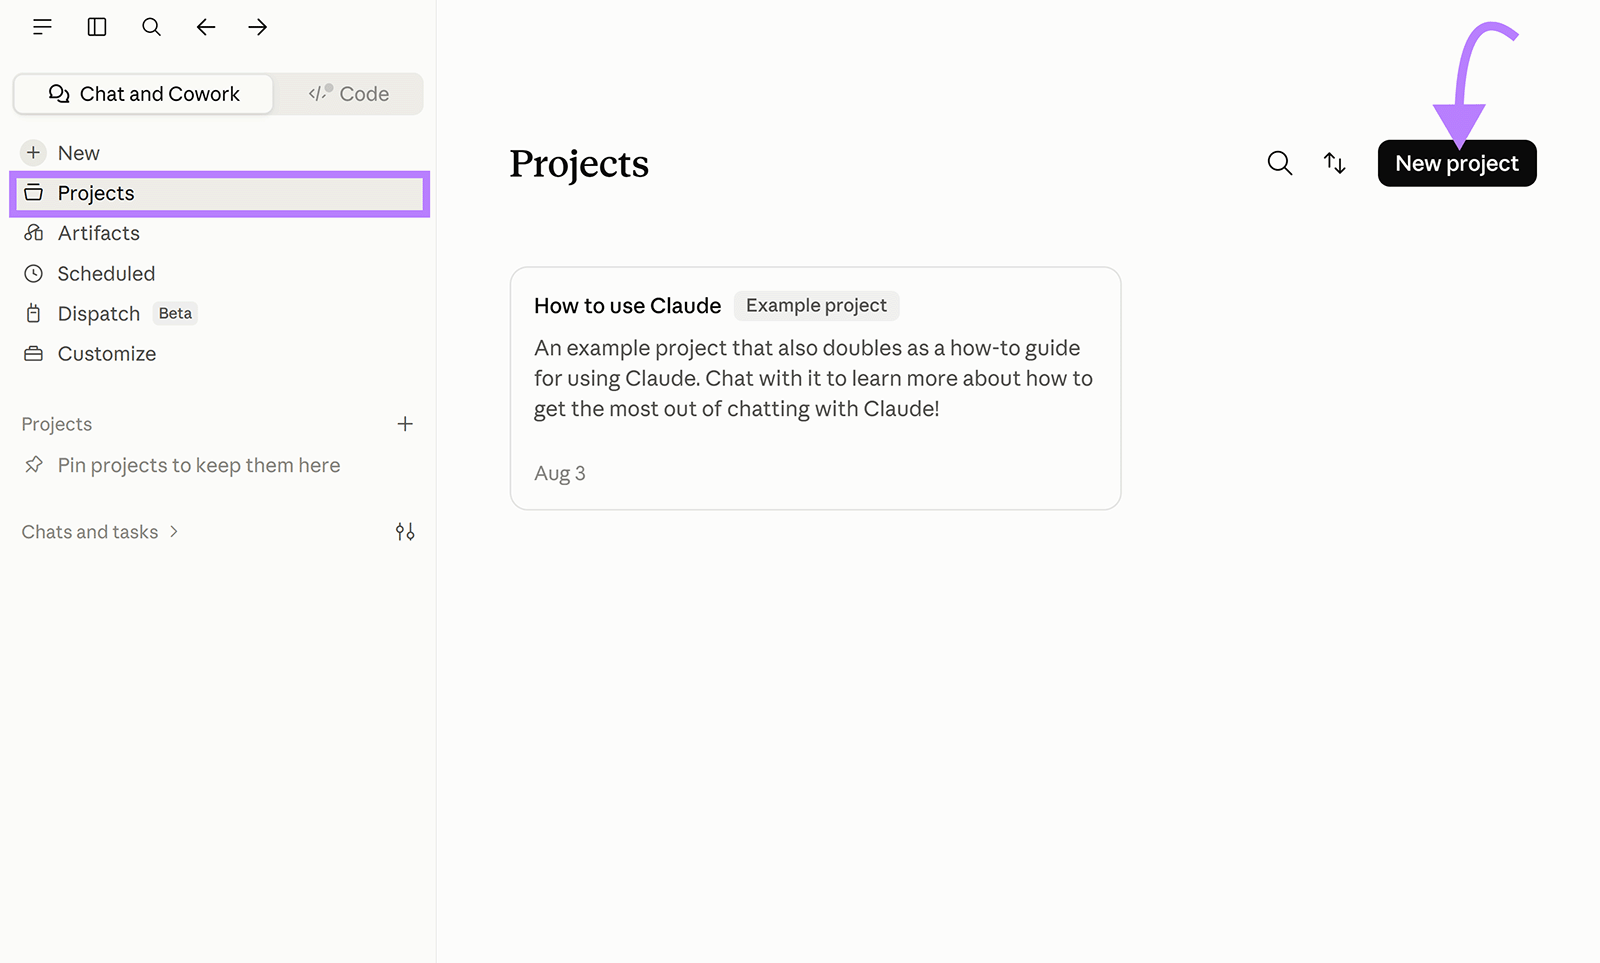Click the code brackets icon on Code tab
This screenshot has width=1600, height=963.
pos(320,93)
